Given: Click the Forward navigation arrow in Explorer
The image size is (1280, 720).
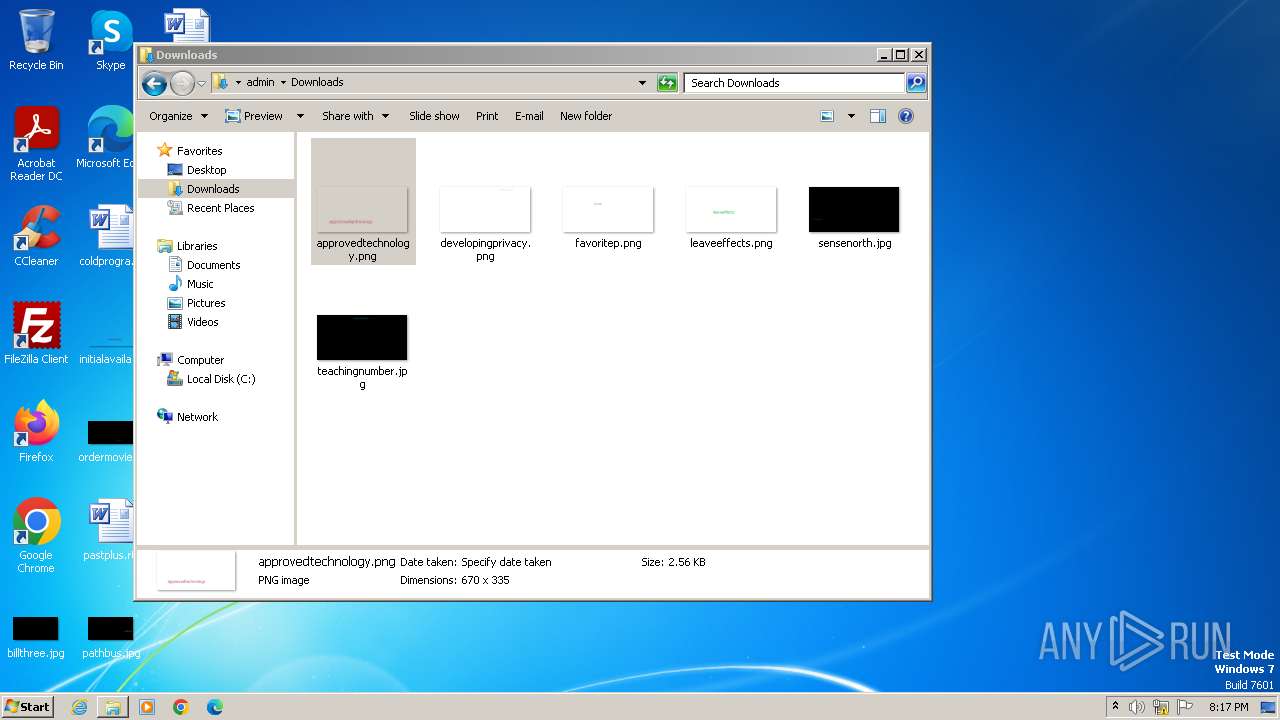Looking at the screenshot, I should point(182,83).
